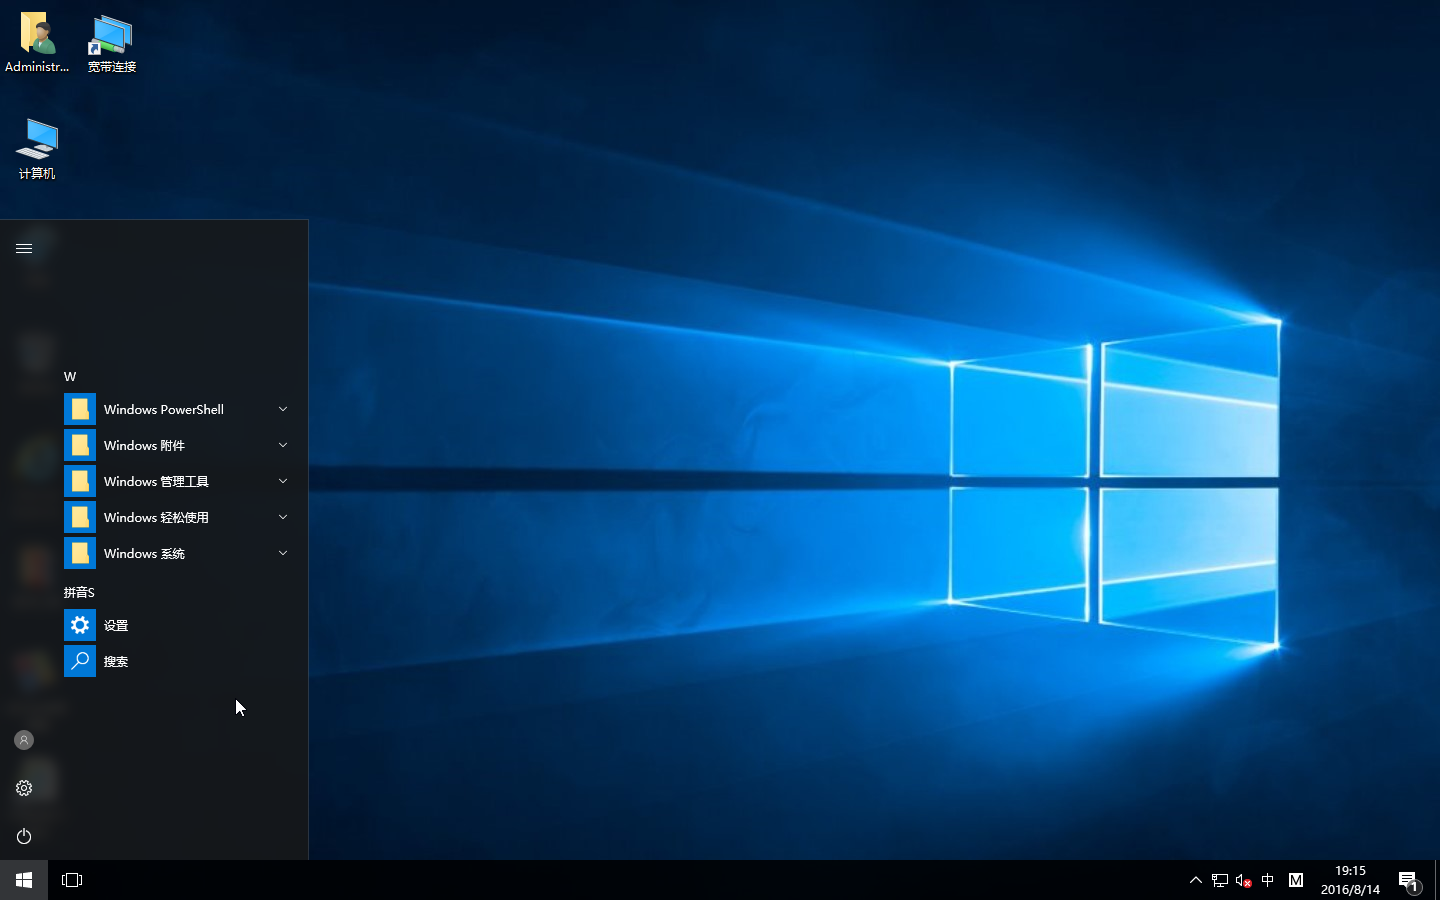Switch input language via 中 indicator

[x=1268, y=881]
